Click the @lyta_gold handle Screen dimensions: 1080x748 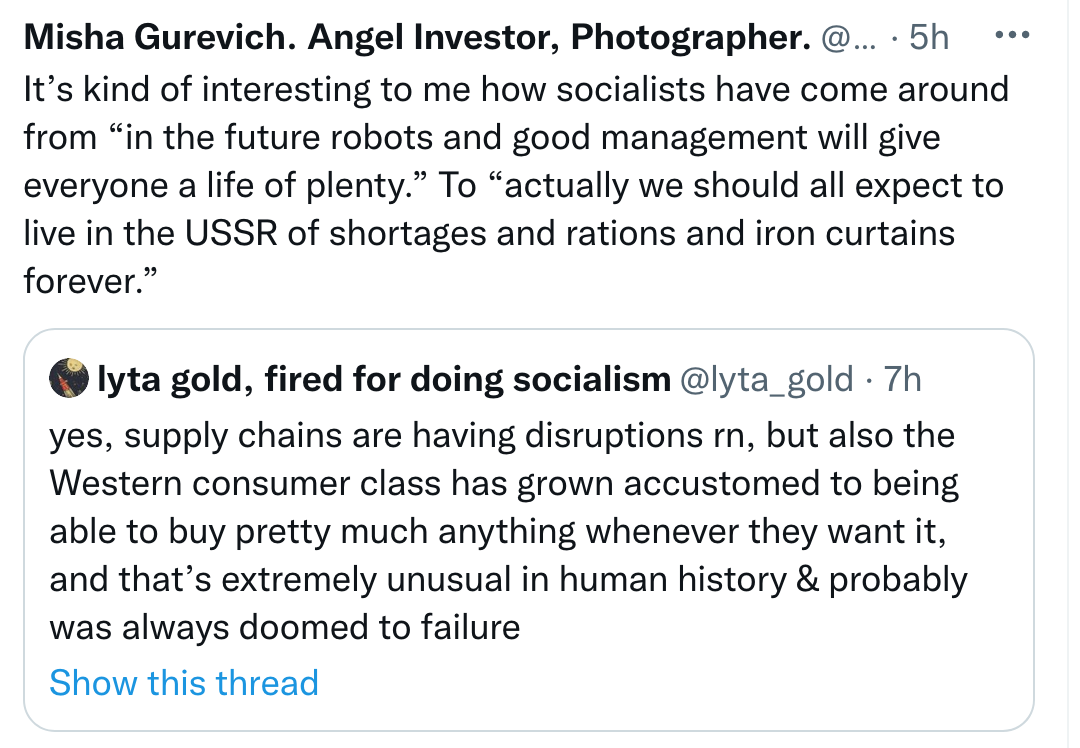point(767,379)
